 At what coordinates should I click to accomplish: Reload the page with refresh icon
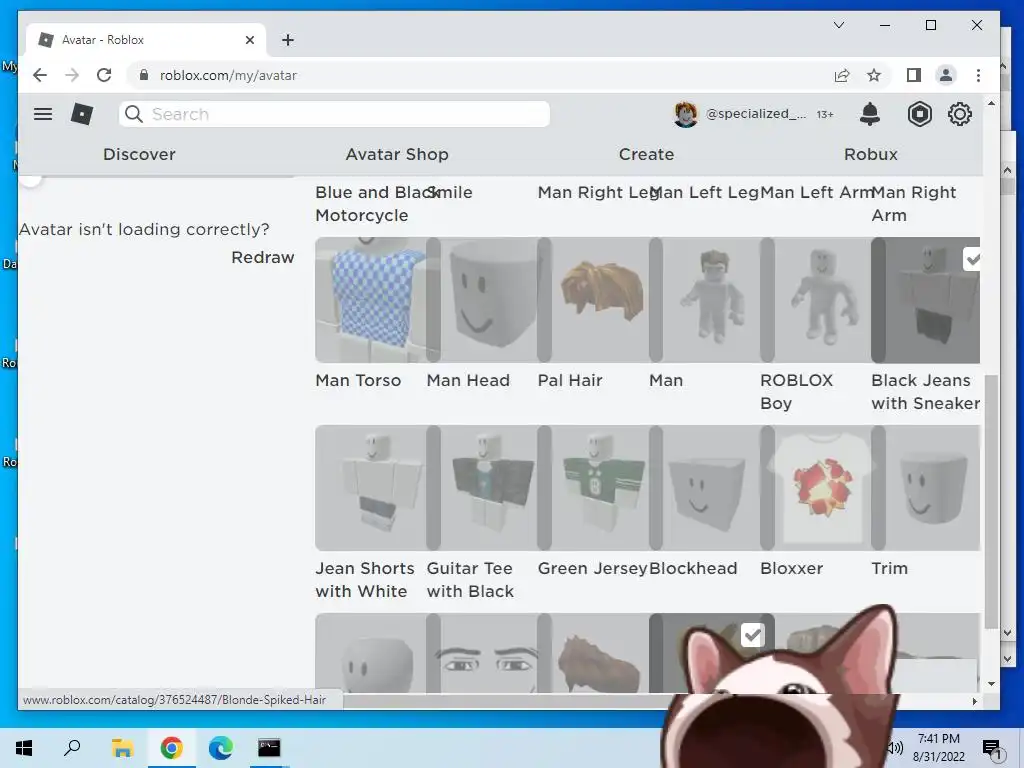[104, 75]
